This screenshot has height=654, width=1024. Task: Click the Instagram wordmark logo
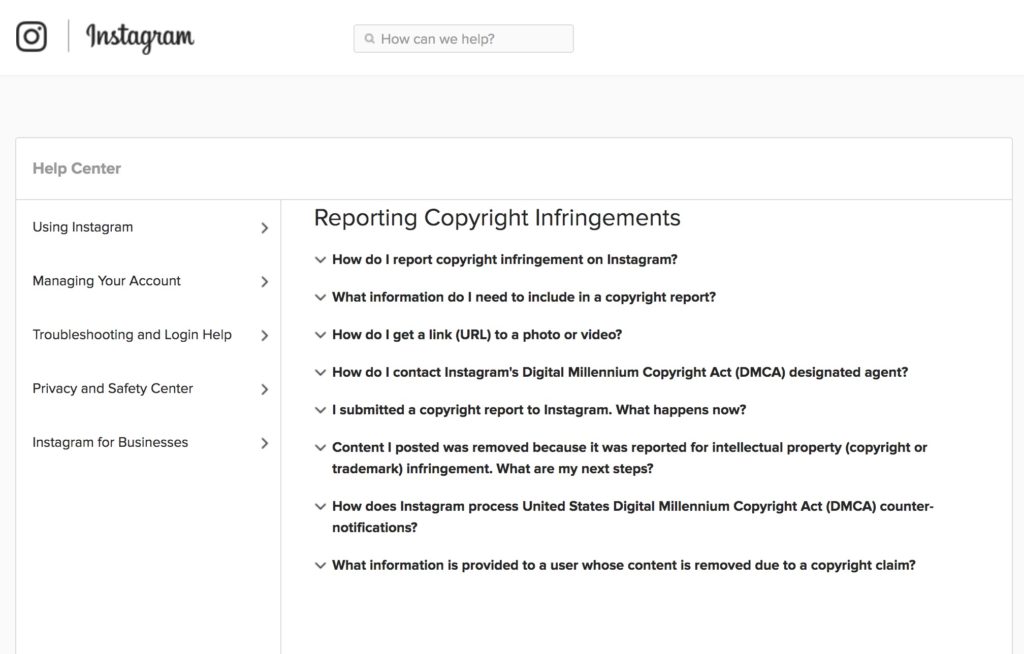coord(140,38)
